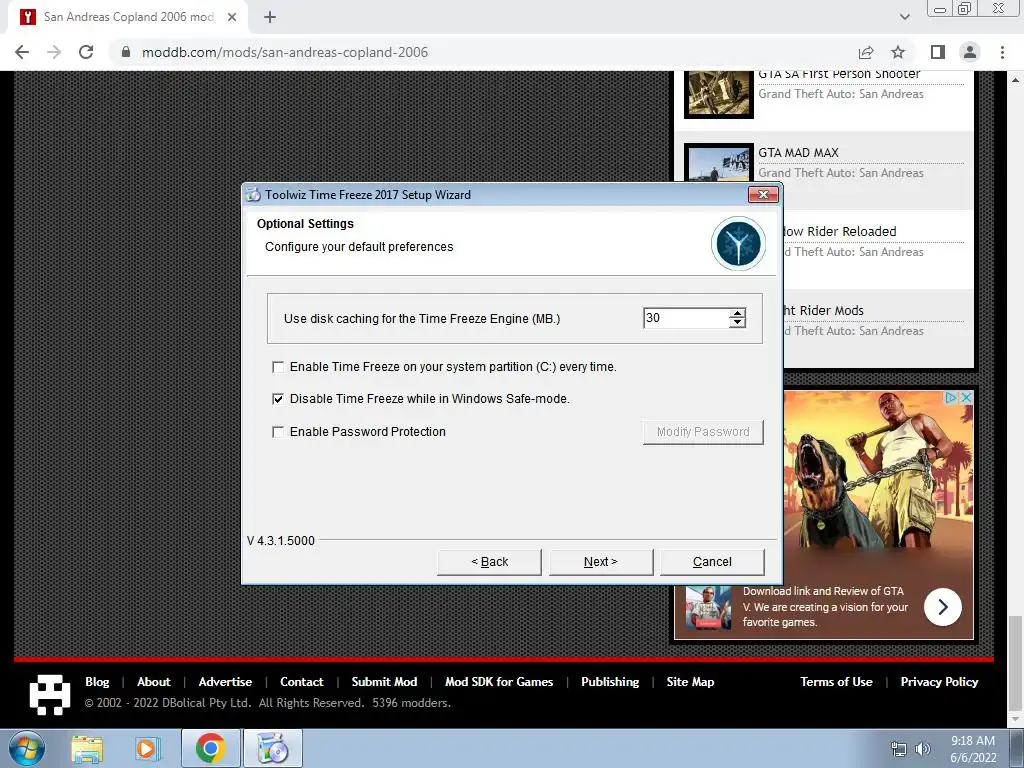Open Mod SDK for Games link
This screenshot has width=1024, height=768.
coord(499,682)
